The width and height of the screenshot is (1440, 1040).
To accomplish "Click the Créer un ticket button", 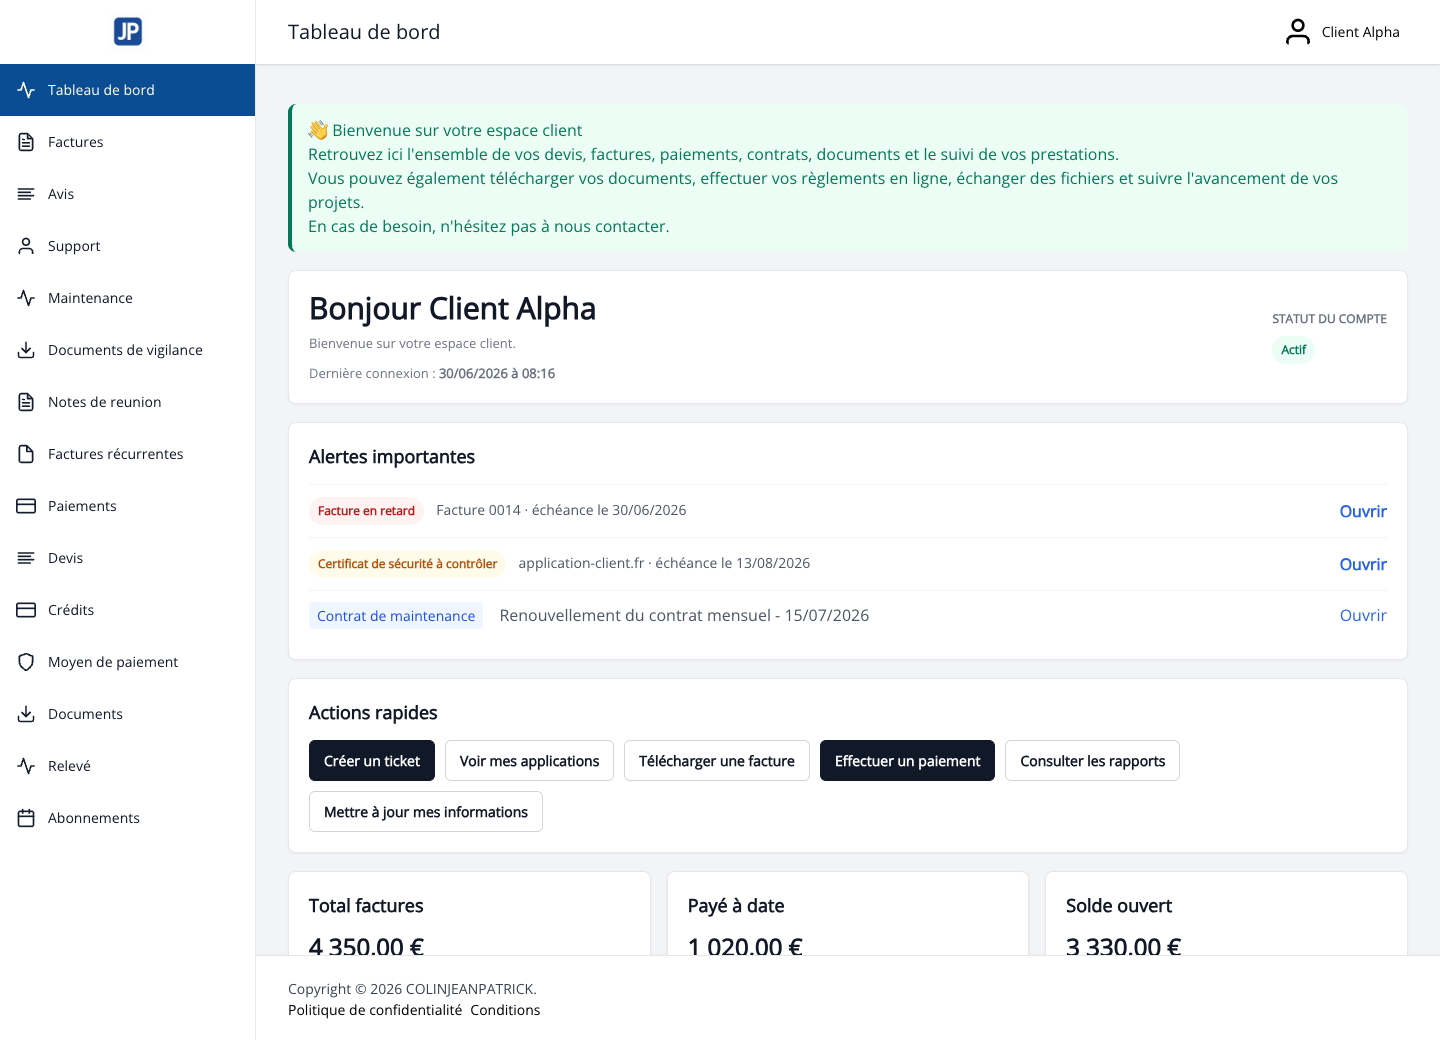I will tap(372, 761).
